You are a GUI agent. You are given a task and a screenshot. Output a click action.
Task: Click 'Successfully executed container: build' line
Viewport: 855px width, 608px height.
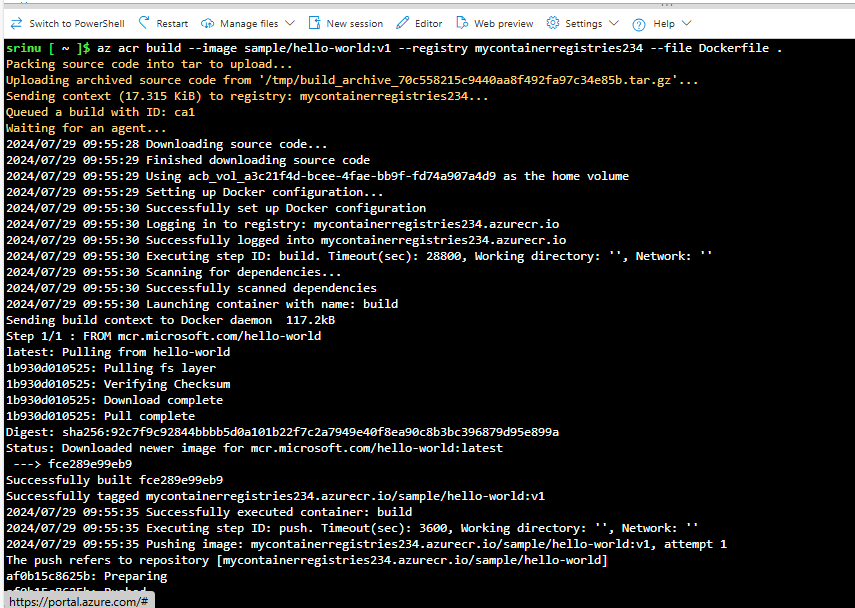tap(209, 512)
